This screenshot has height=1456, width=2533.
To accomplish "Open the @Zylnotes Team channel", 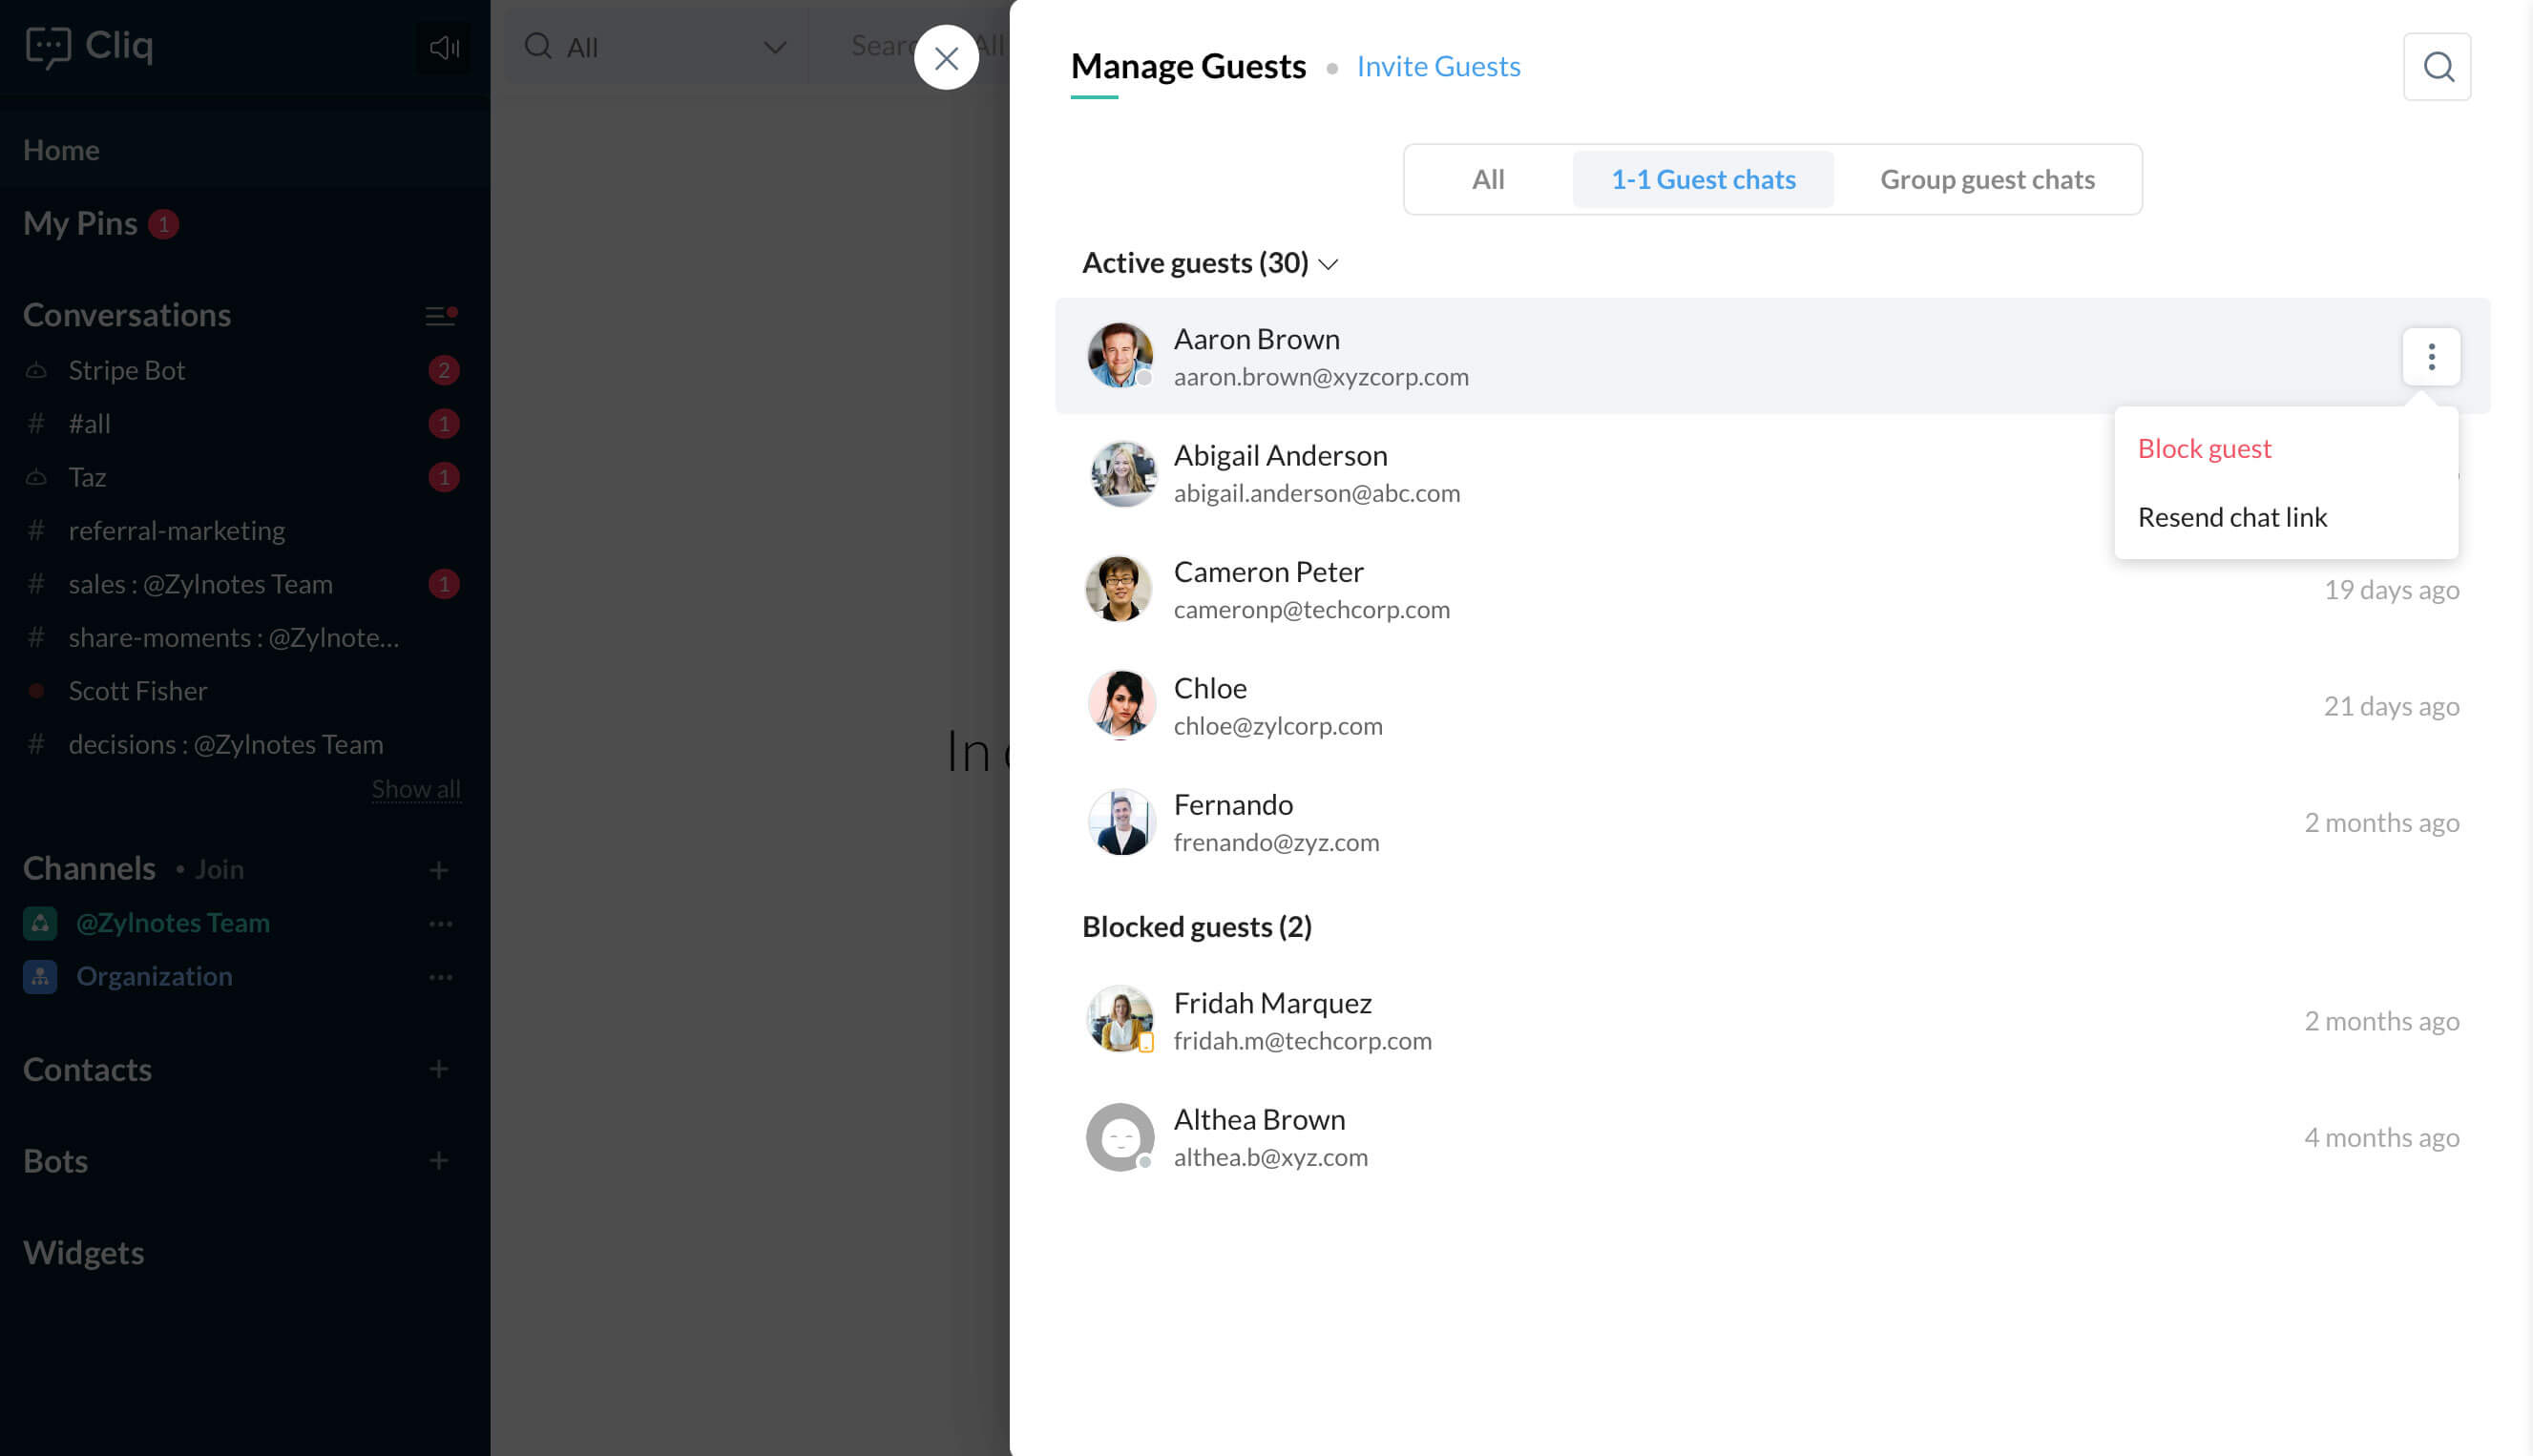I will coord(173,923).
